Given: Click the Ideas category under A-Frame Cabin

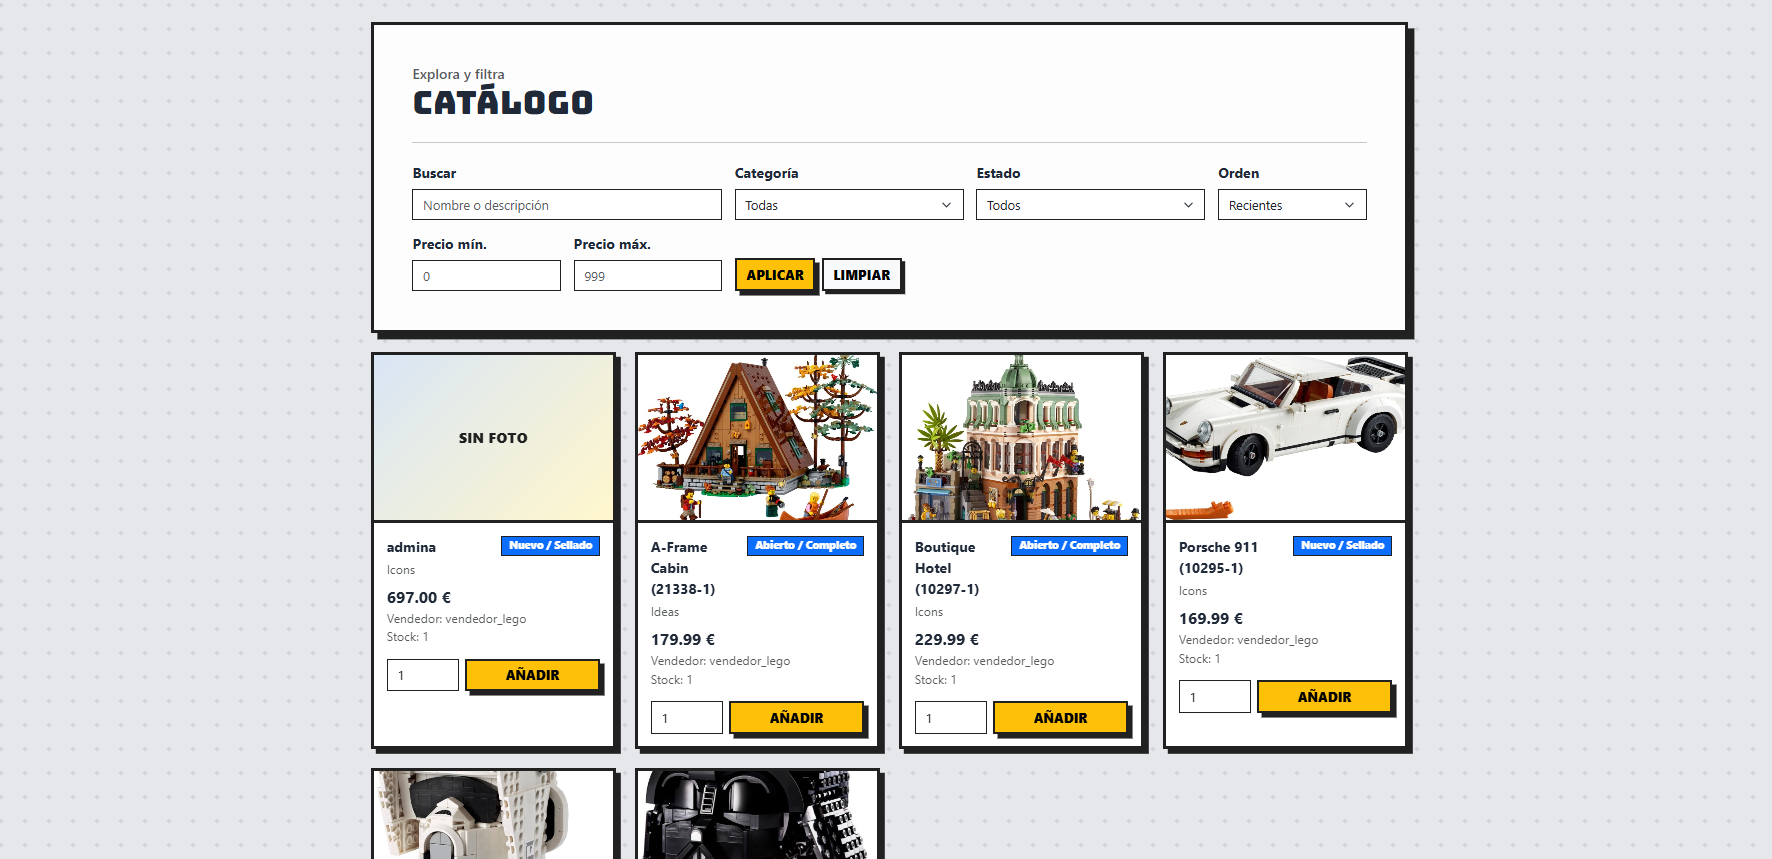Looking at the screenshot, I should click(x=665, y=612).
